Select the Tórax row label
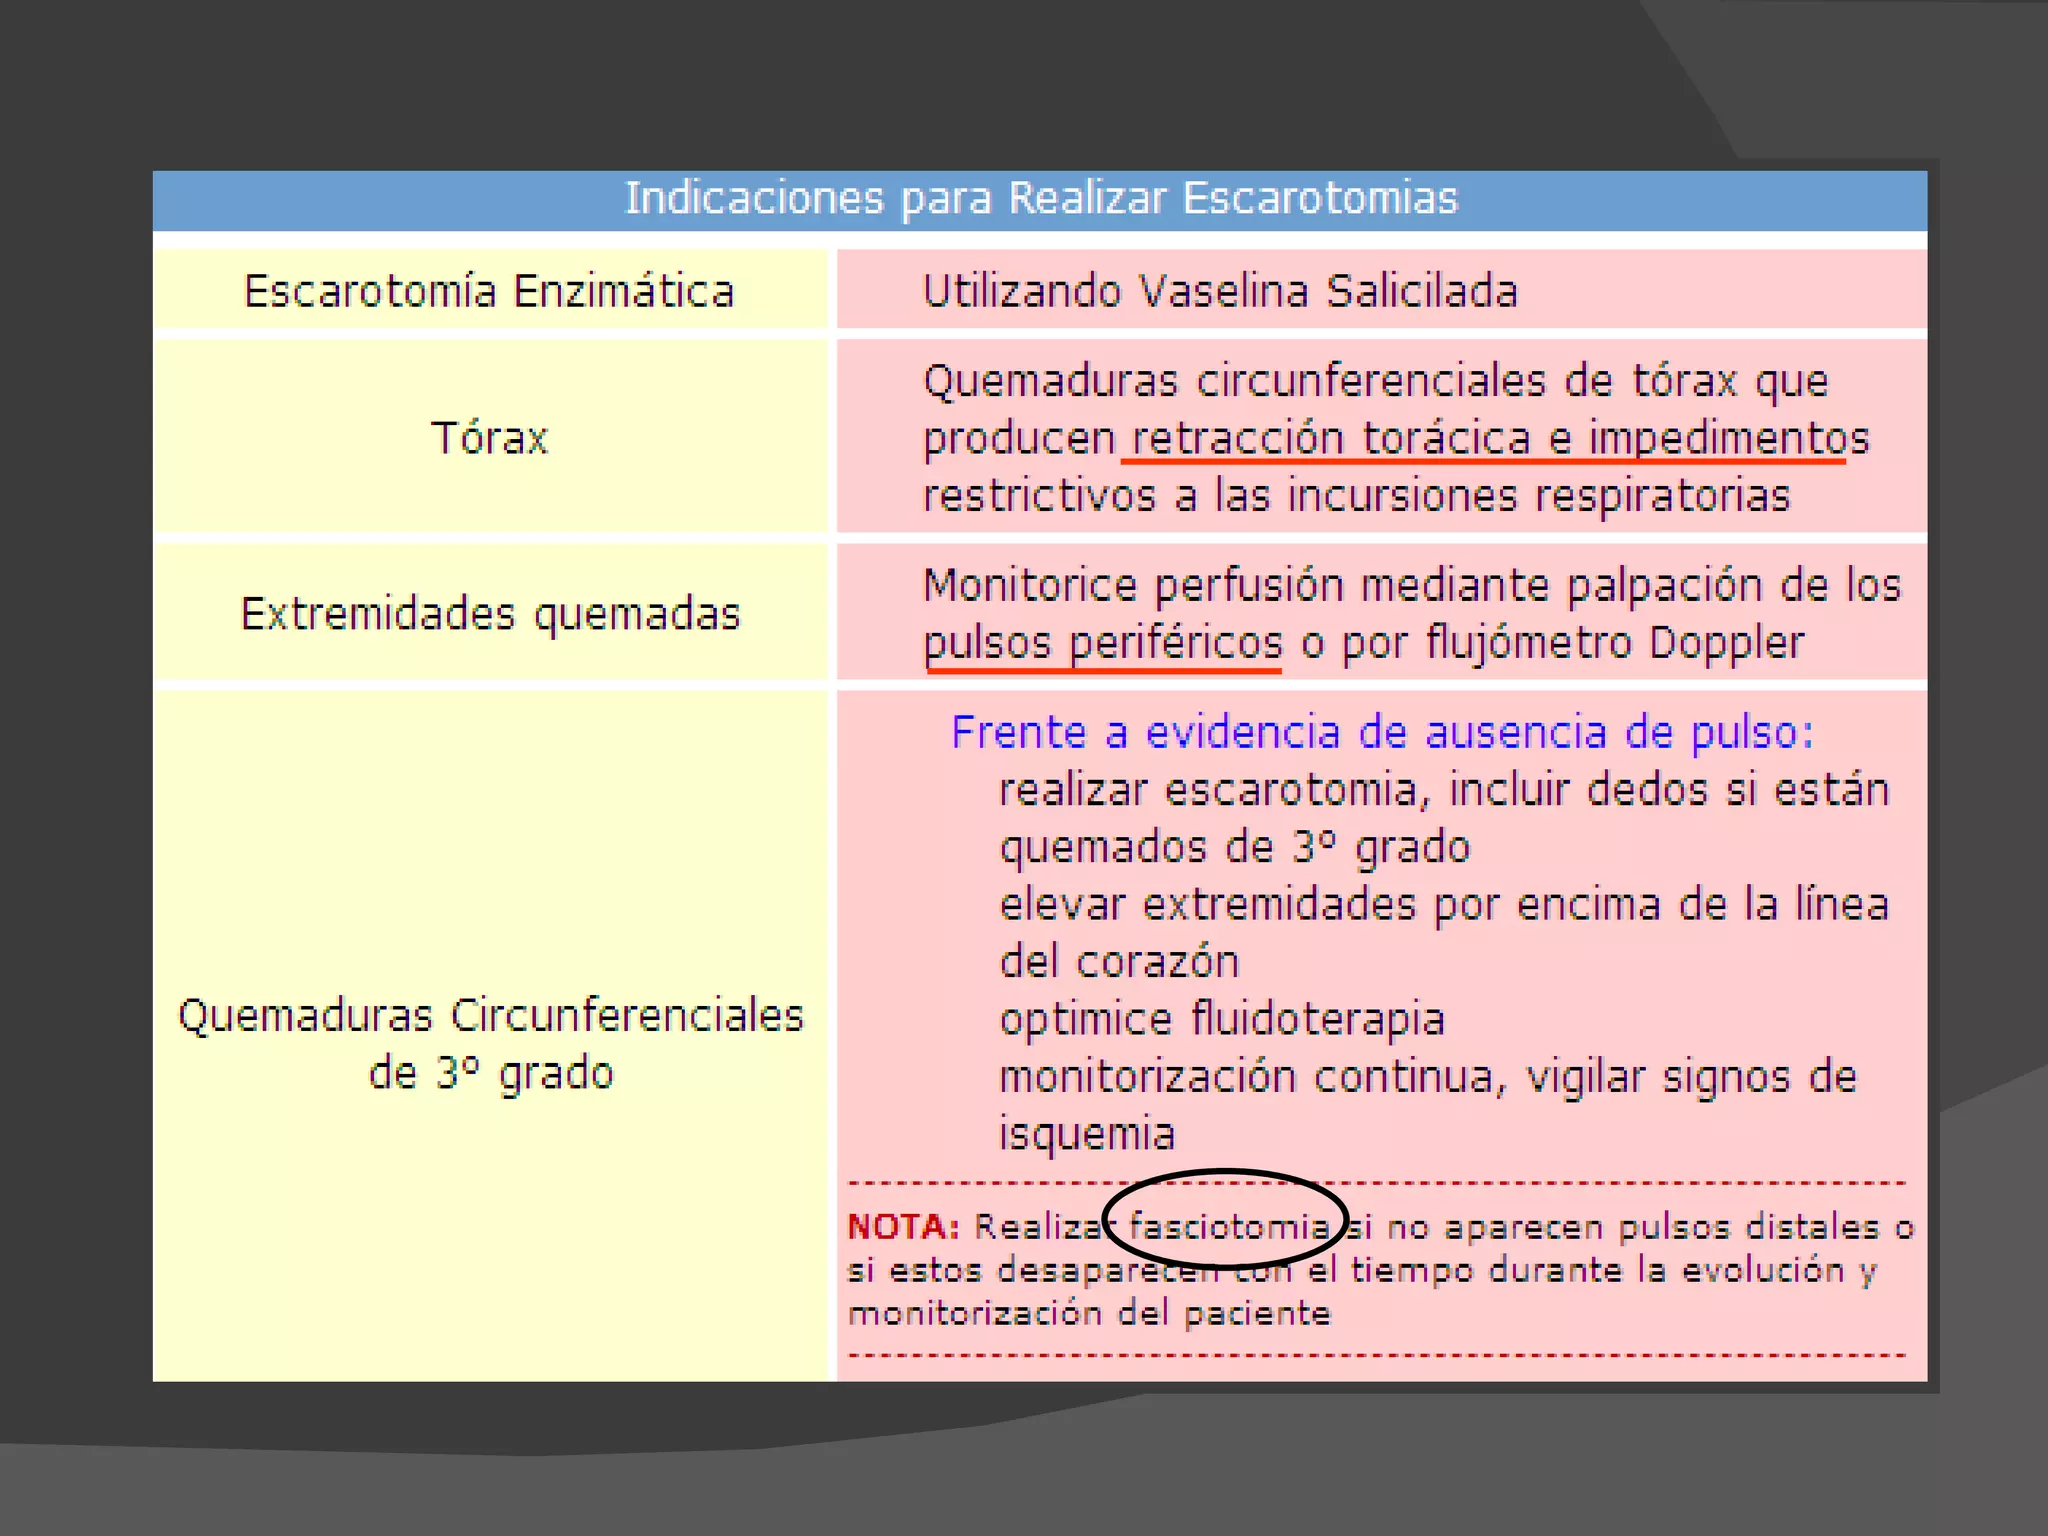This screenshot has width=2048, height=1536. click(489, 438)
